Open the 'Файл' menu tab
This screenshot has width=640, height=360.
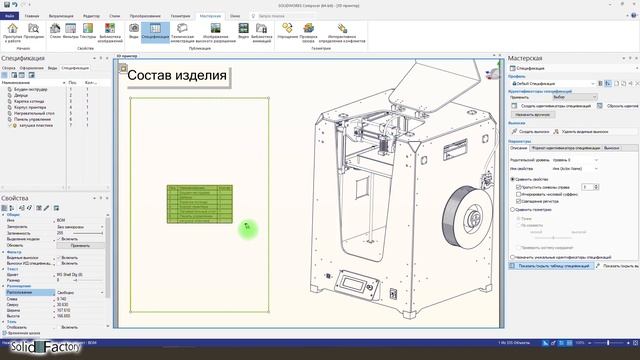tap(9, 16)
